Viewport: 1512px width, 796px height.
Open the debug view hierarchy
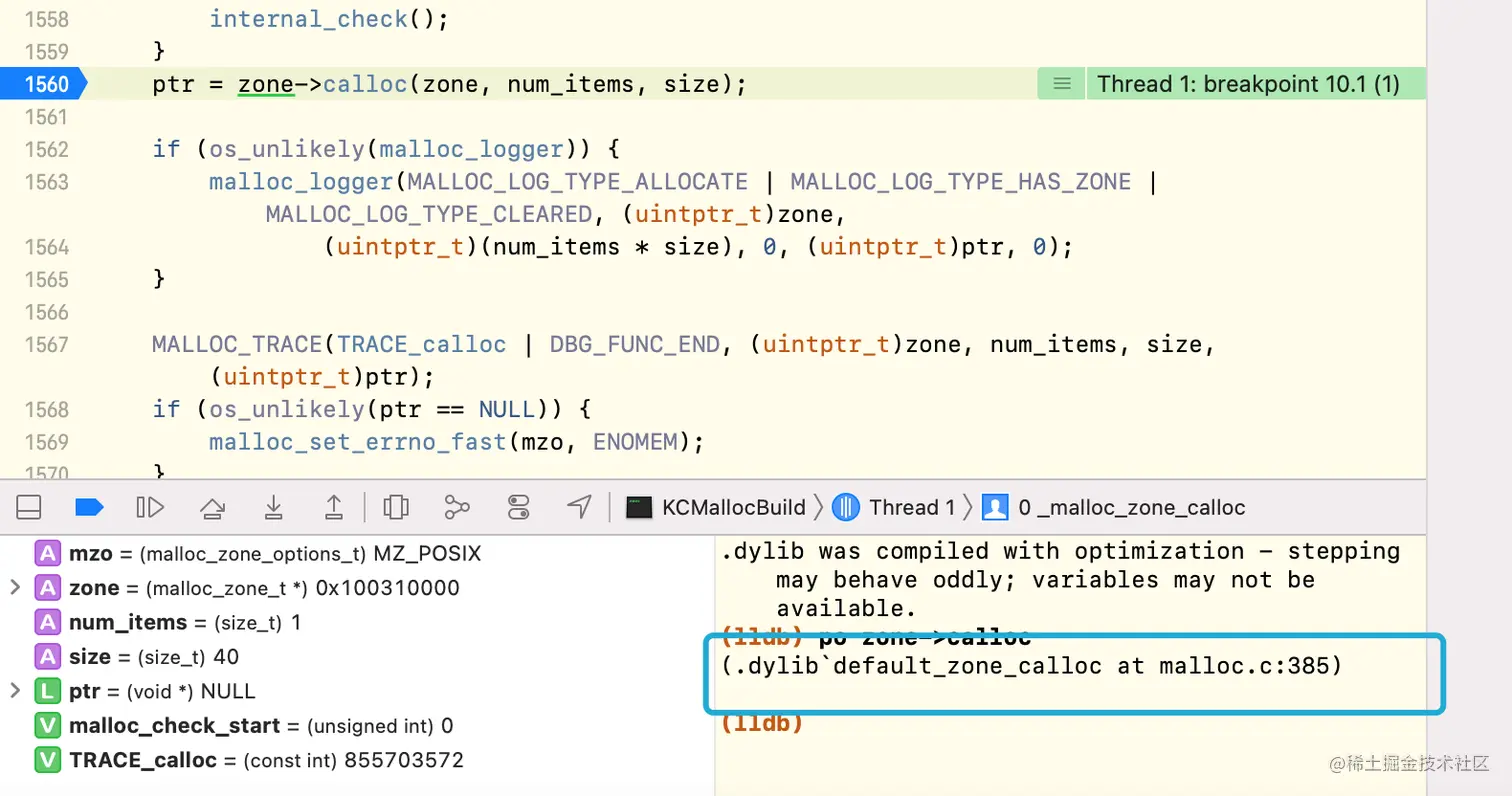pos(396,507)
